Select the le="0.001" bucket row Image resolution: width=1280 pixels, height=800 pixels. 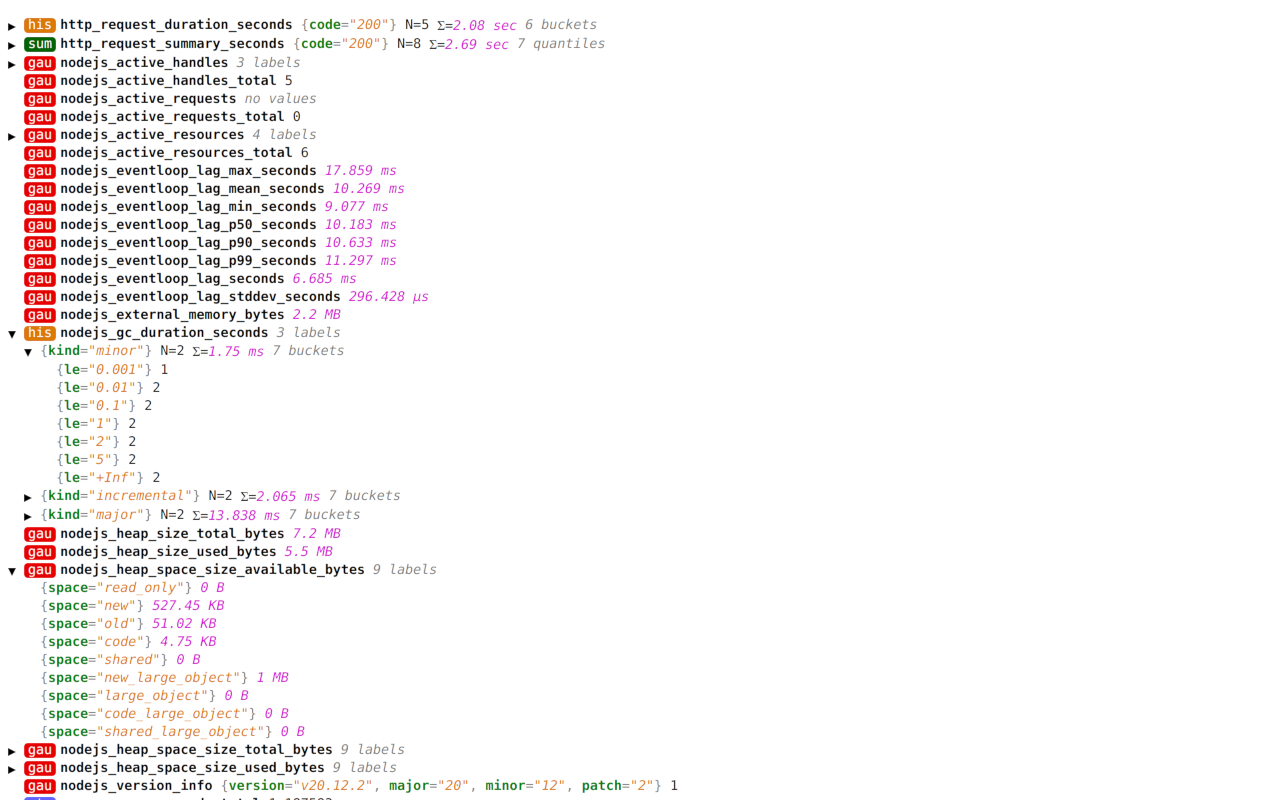[112, 370]
